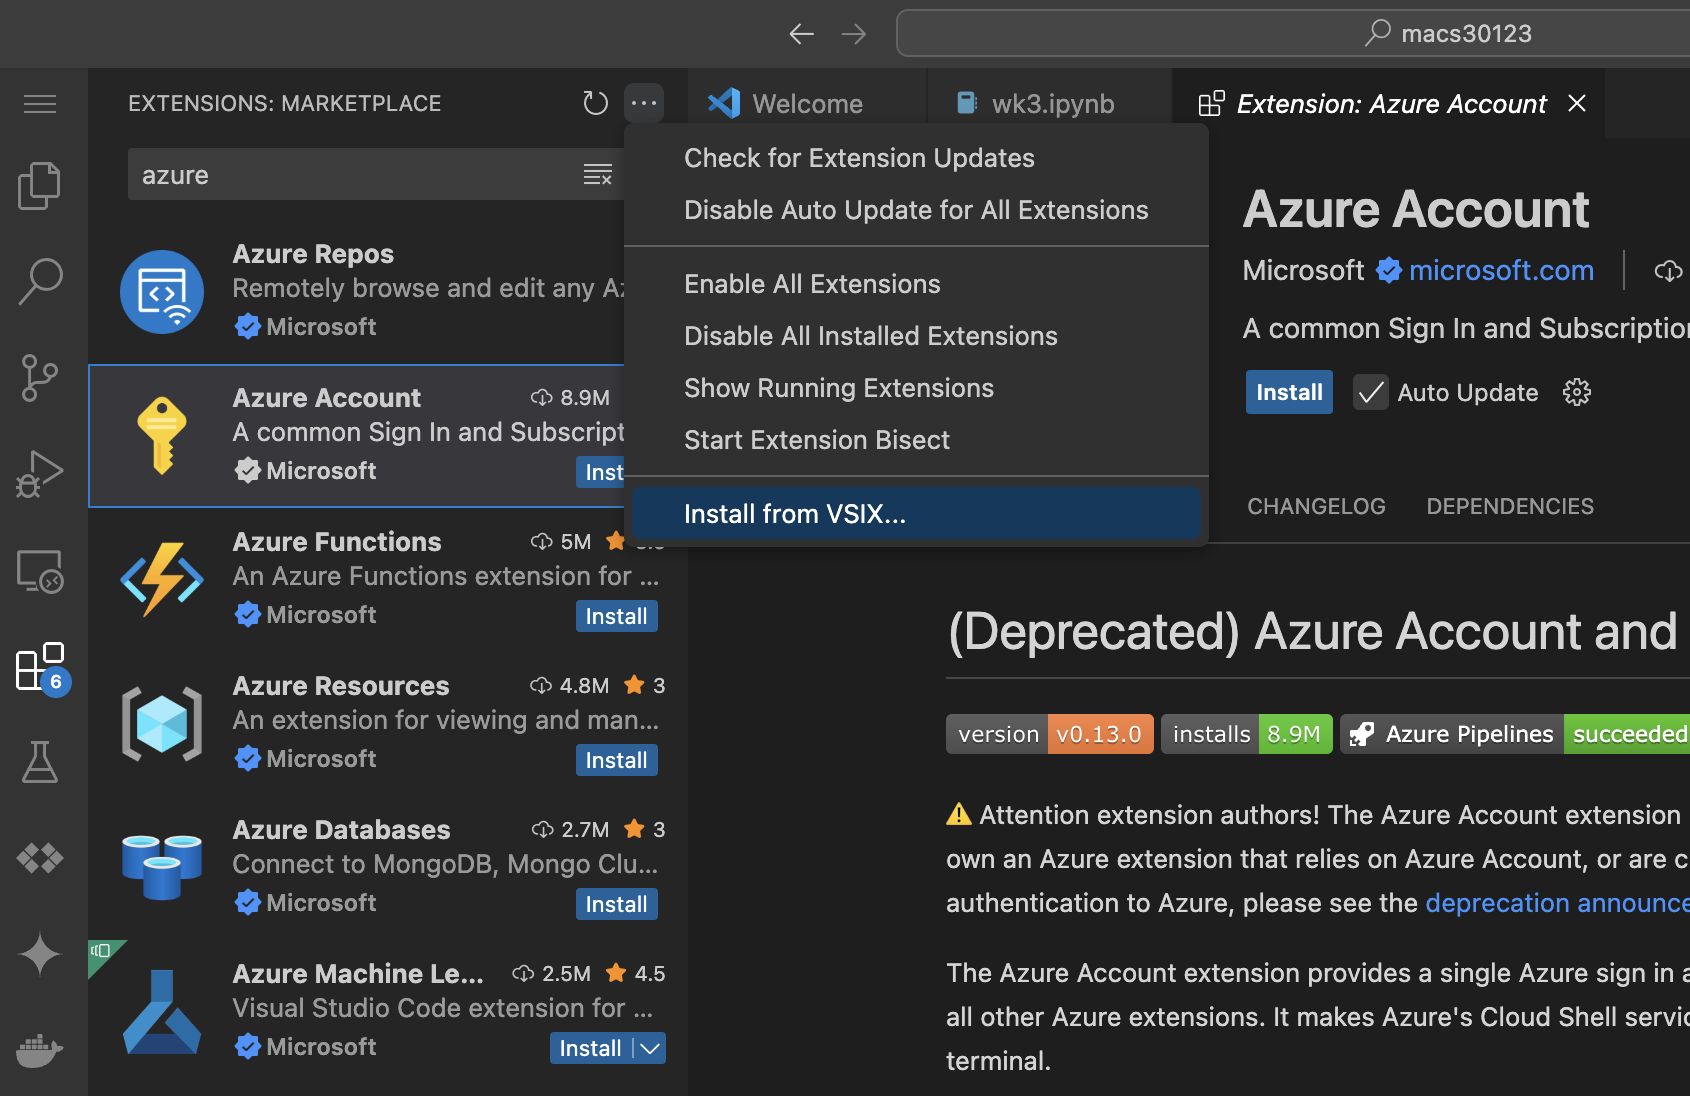
Task: Open the Remote Explorer view
Action: [40, 571]
